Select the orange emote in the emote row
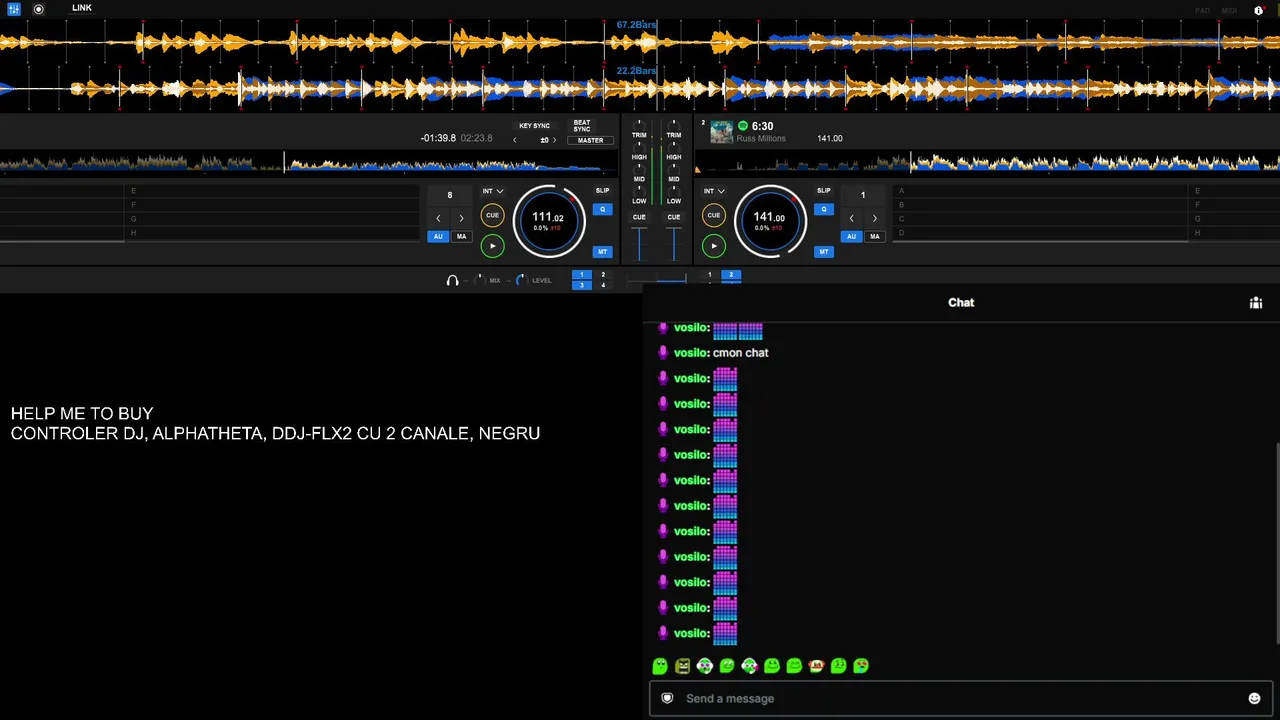The width and height of the screenshot is (1280, 720). click(x=816, y=666)
